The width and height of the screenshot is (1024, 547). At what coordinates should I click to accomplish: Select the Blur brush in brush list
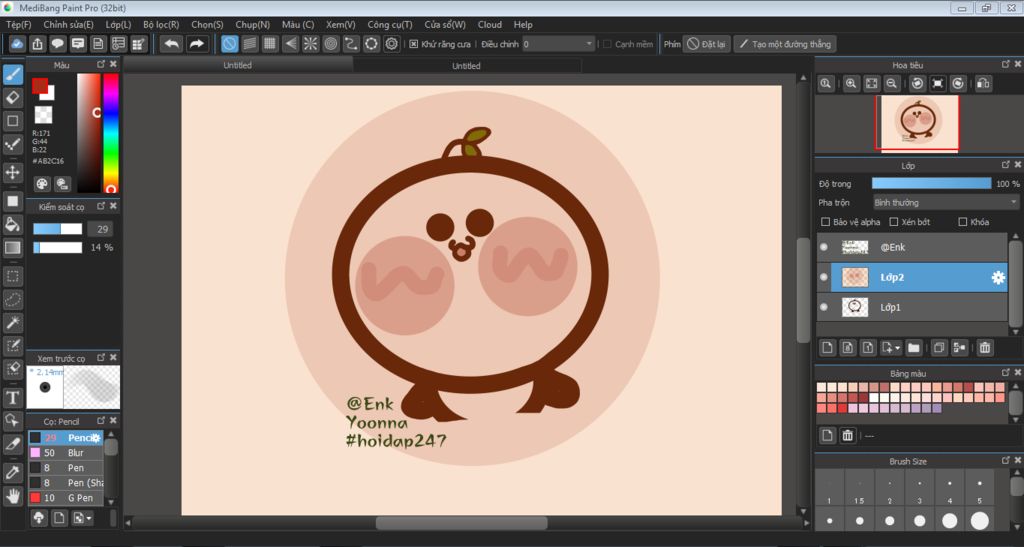[65, 452]
